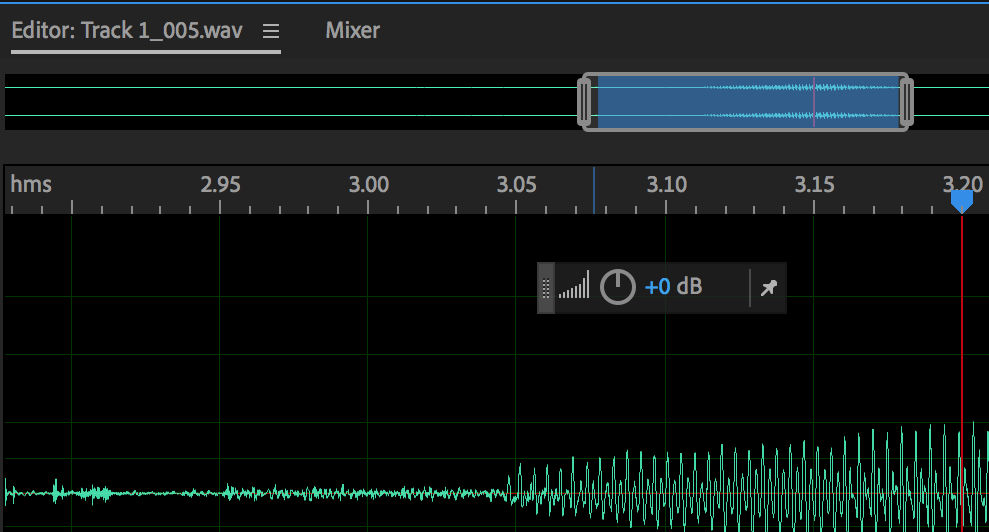Click the left handle of the zoom navigator

[x=585, y=102]
